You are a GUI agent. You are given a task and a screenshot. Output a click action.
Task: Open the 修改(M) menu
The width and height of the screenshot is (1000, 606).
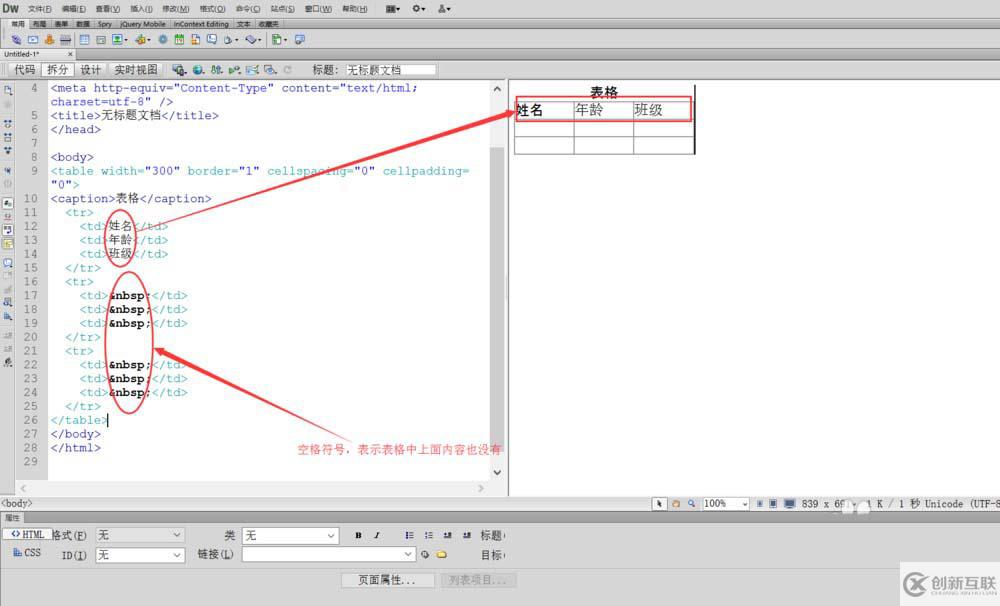click(x=175, y=9)
